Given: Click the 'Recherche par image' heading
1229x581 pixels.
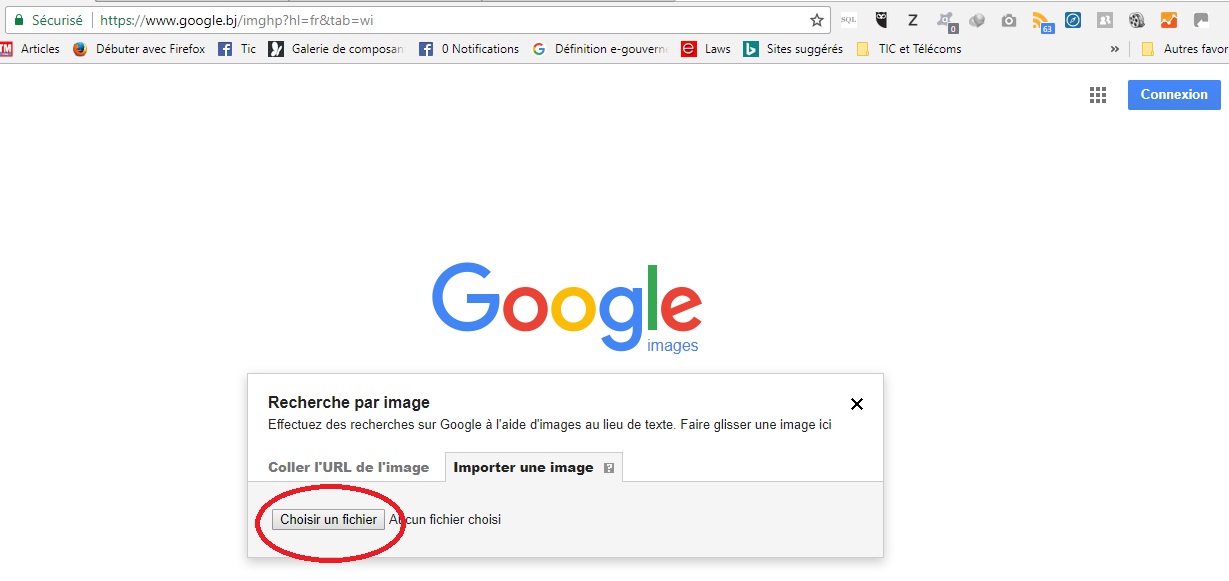Looking at the screenshot, I should [349, 402].
